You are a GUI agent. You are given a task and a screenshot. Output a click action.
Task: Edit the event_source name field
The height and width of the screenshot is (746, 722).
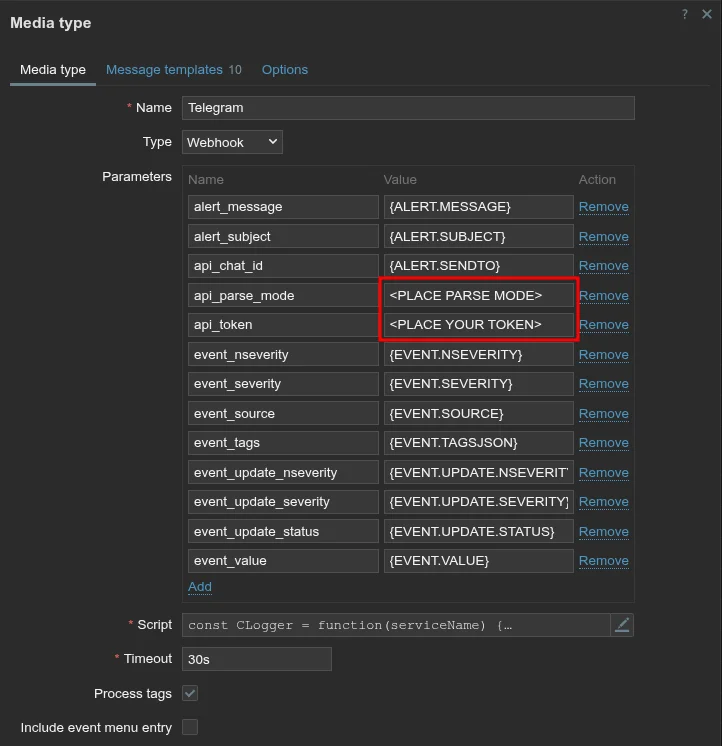[x=283, y=413]
